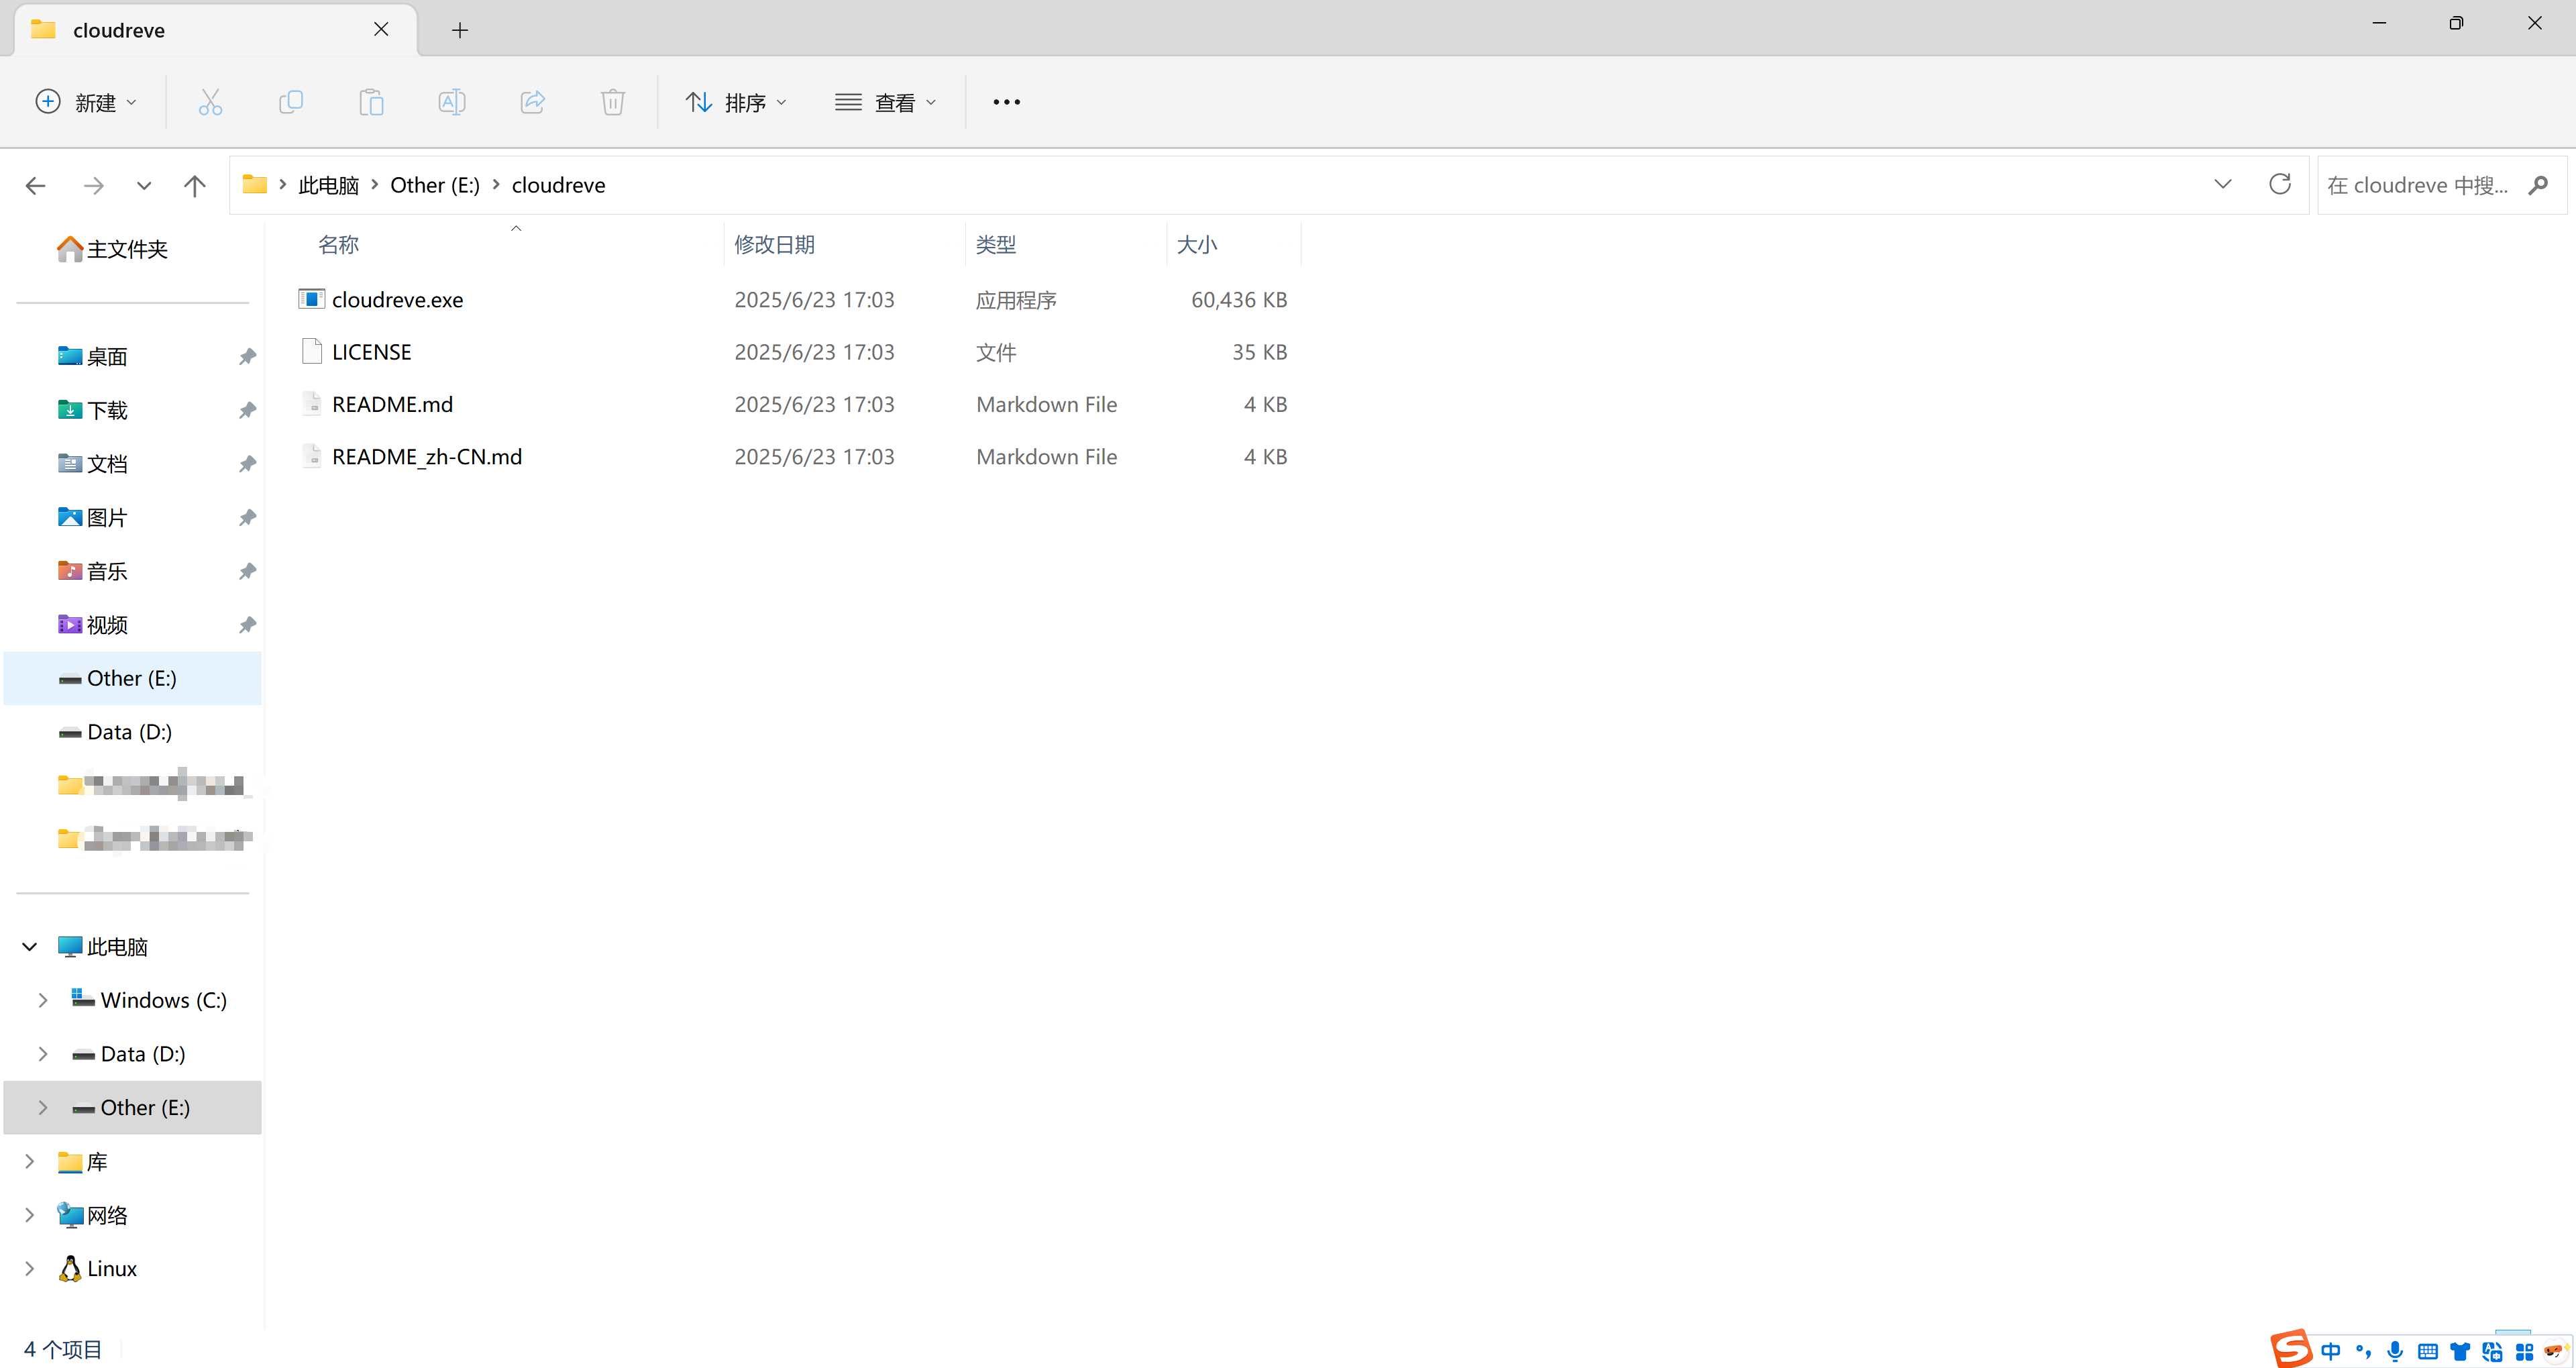This screenshot has width=2576, height=1368.
Task: Click the Sogou microphone voice input
Action: (x=2395, y=1351)
